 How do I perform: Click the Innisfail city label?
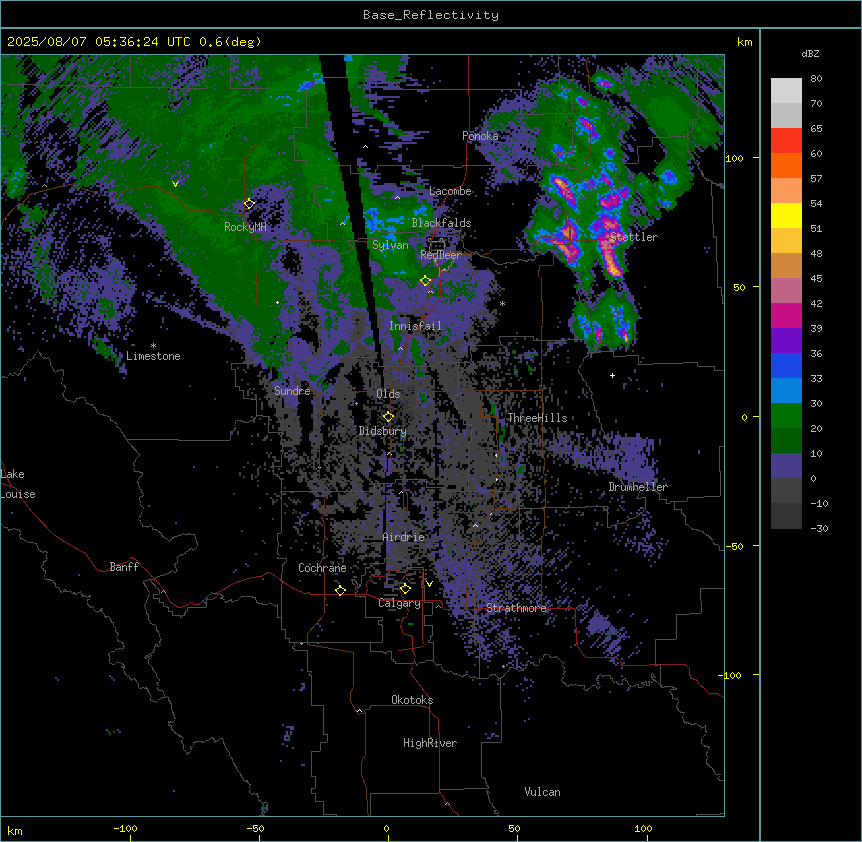coord(415,326)
